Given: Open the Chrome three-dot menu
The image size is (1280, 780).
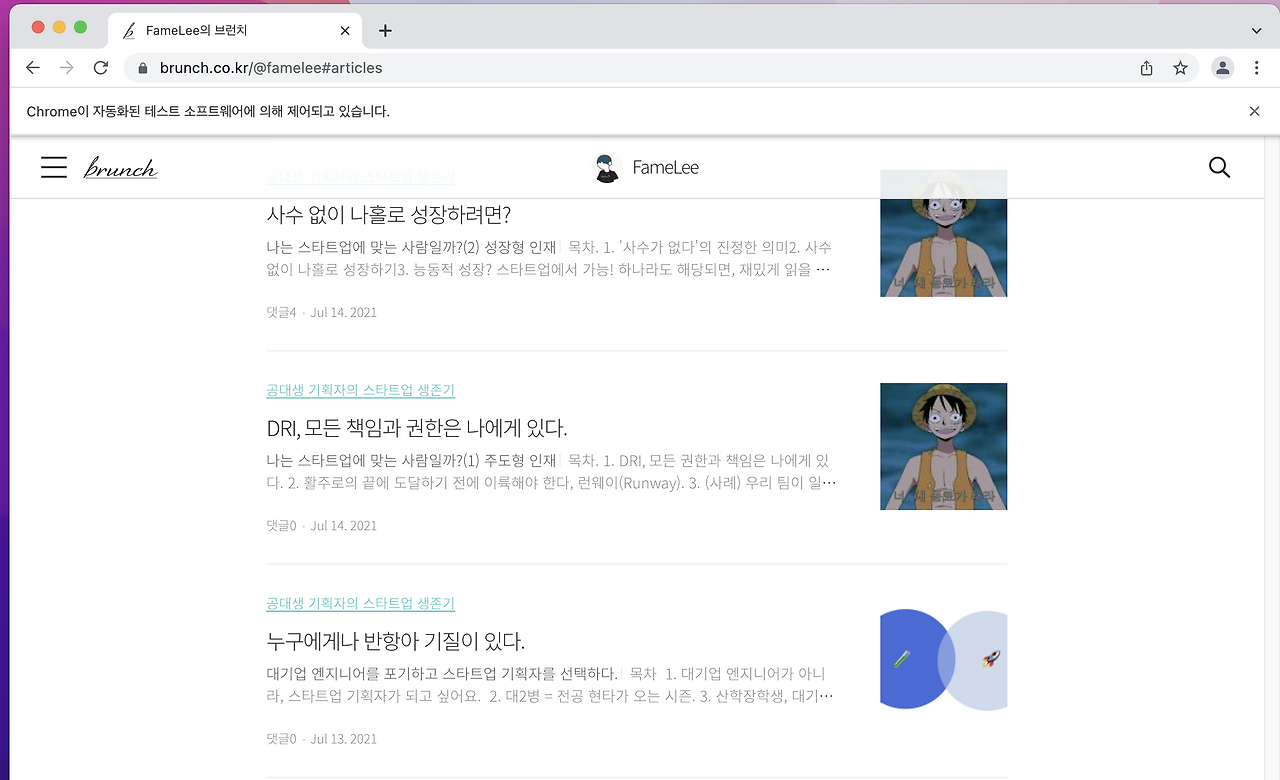Looking at the screenshot, I should coord(1257,68).
